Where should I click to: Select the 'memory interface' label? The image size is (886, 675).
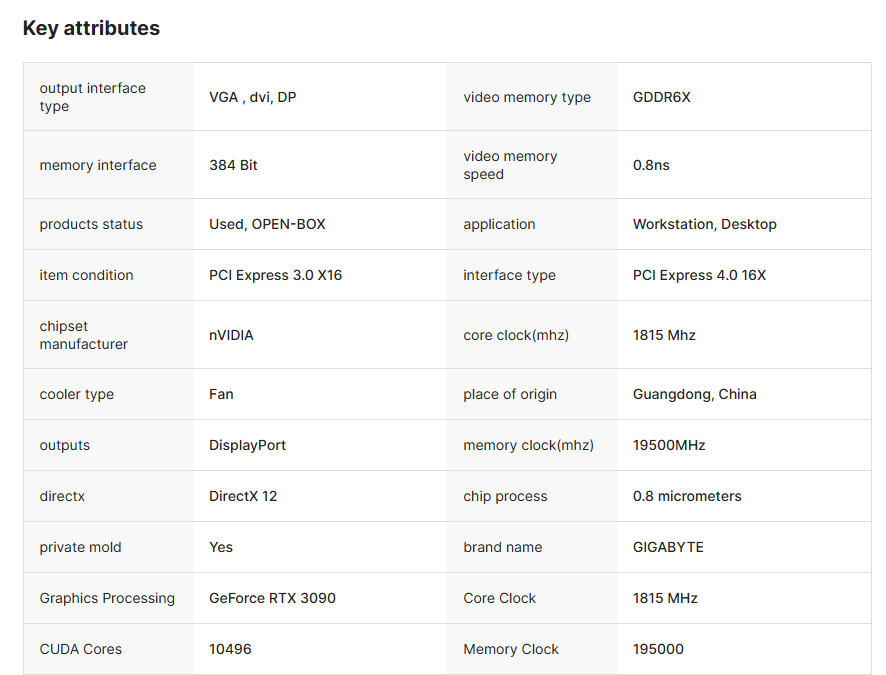[x=98, y=165]
